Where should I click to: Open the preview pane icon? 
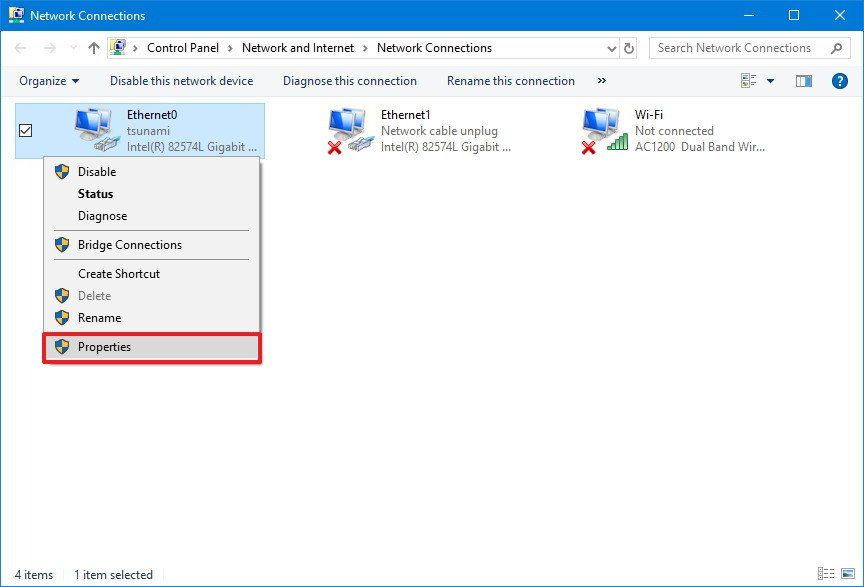click(803, 81)
